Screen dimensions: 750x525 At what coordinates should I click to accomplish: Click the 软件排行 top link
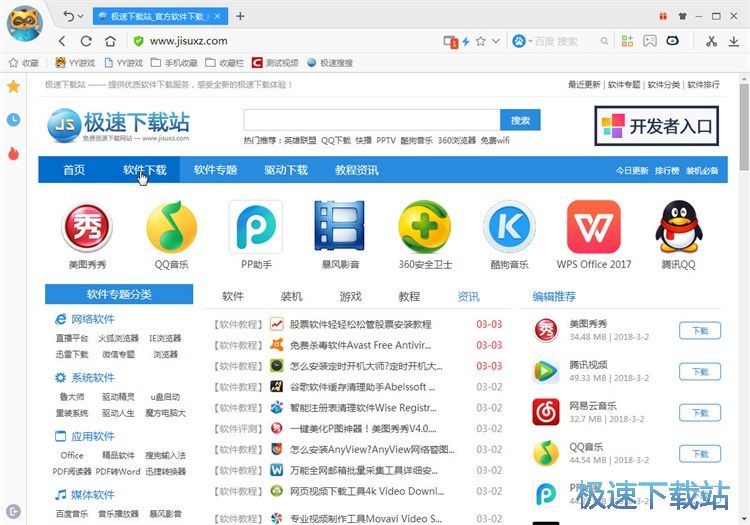click(x=703, y=85)
